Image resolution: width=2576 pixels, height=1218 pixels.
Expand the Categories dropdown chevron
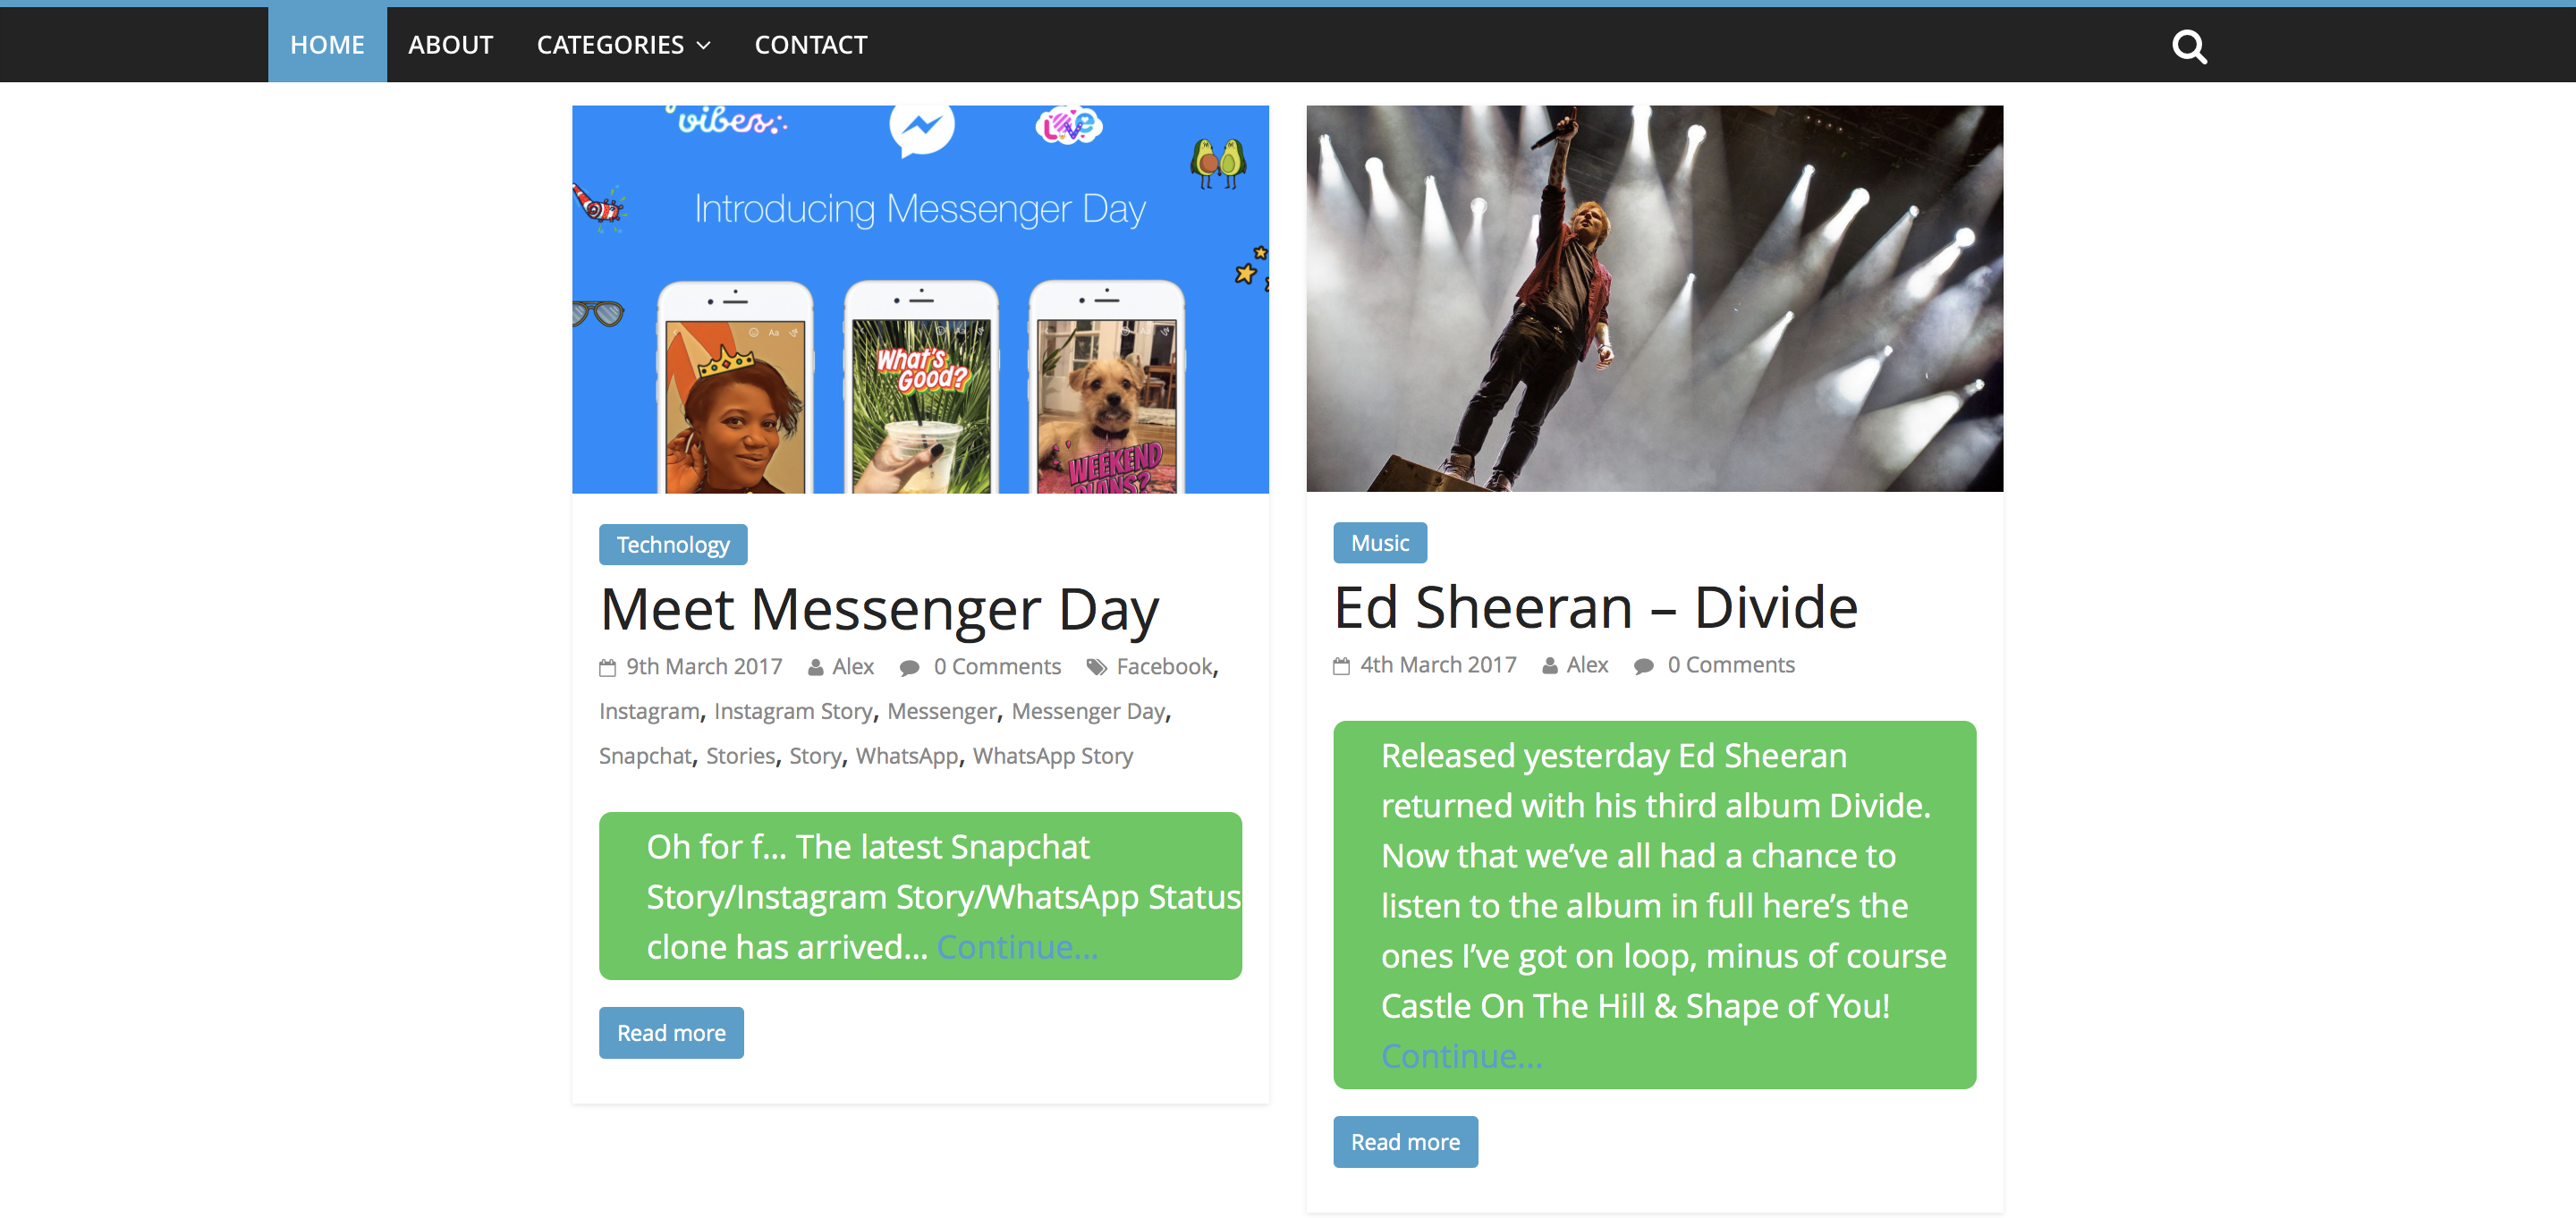[x=704, y=46]
